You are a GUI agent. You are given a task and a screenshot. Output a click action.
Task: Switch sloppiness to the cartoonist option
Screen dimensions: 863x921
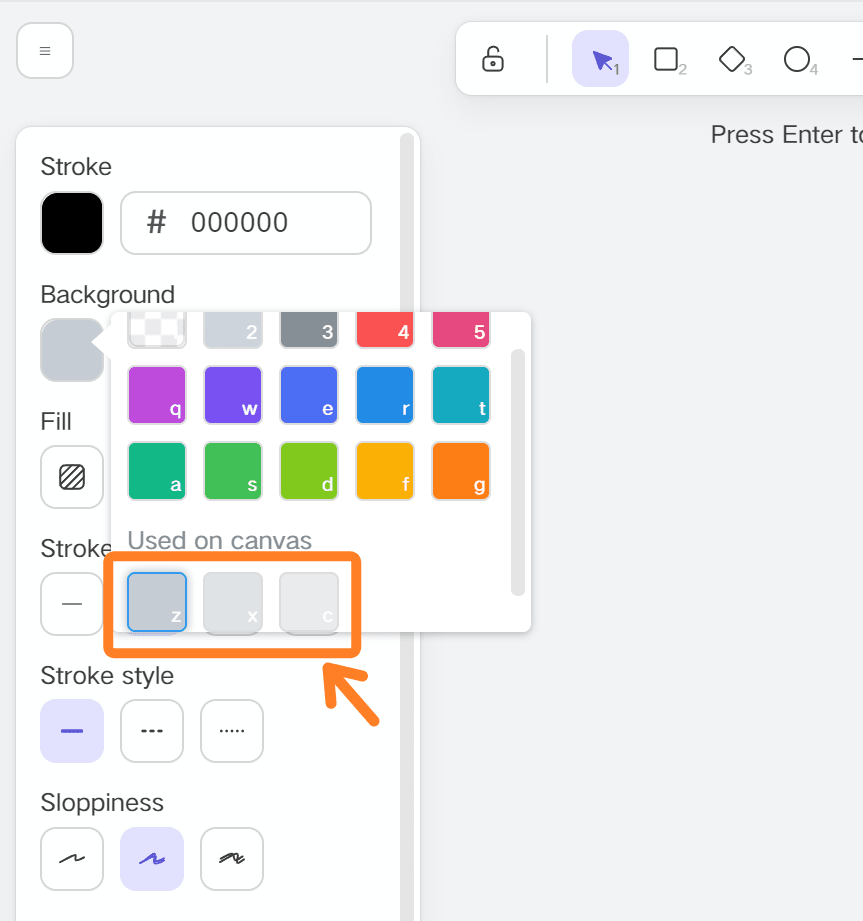(231, 858)
